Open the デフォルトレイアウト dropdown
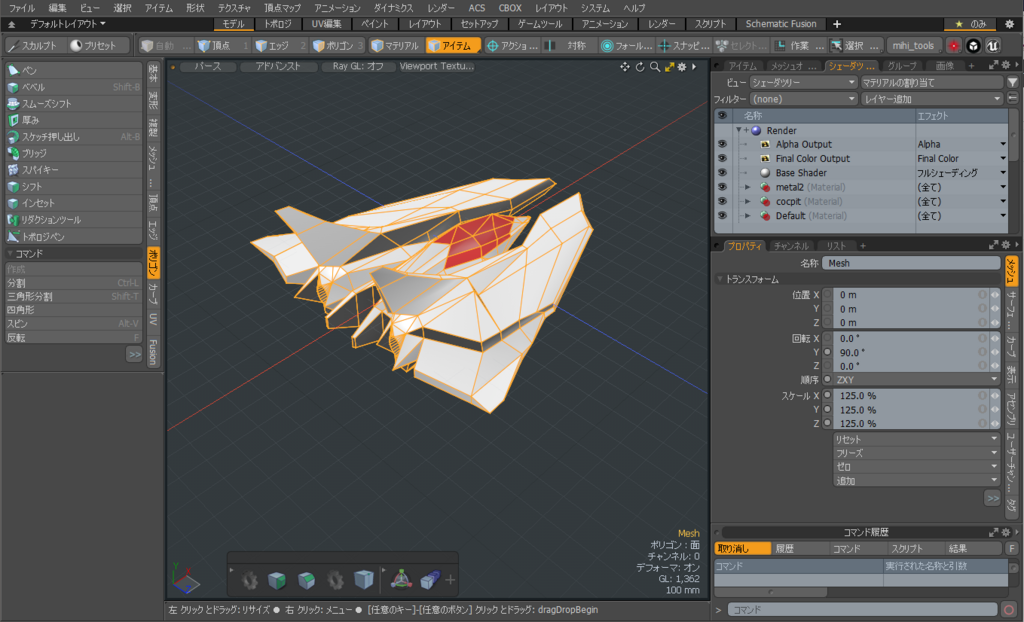The height and width of the screenshot is (622, 1024). (68, 24)
